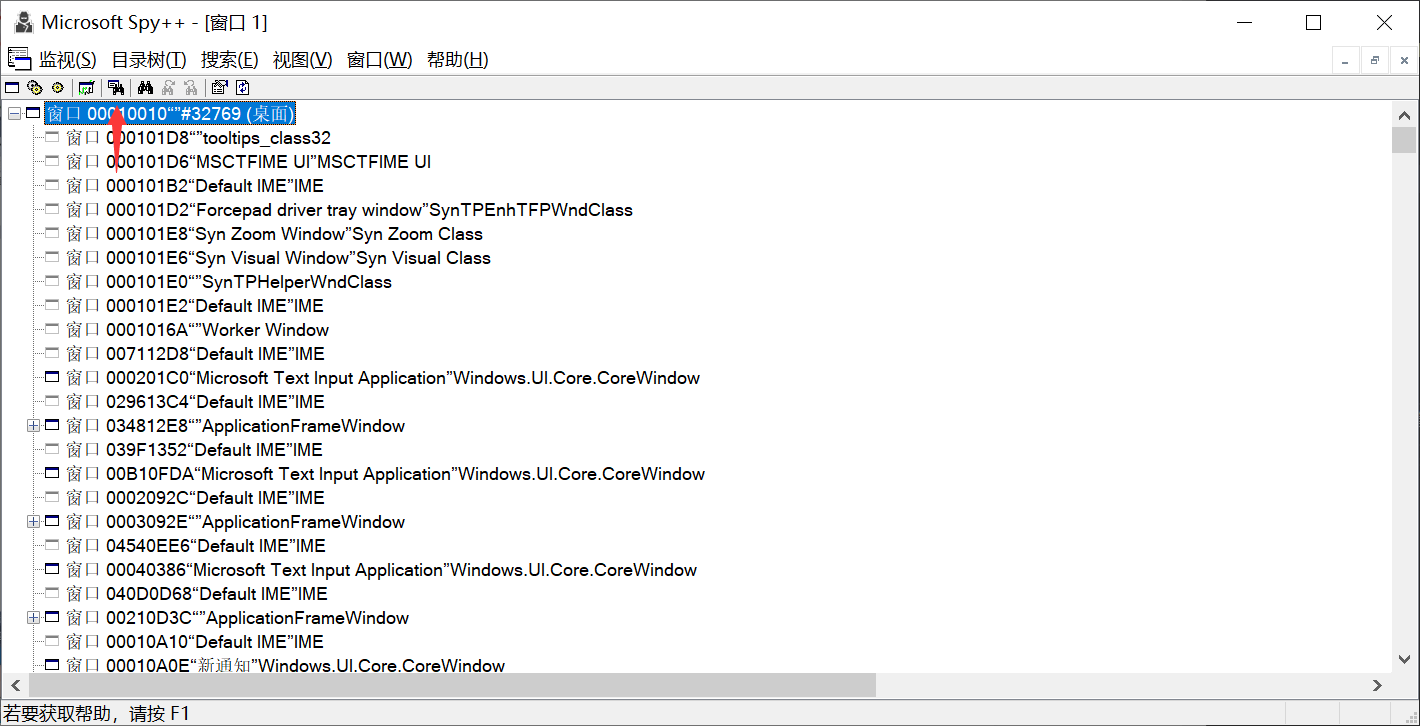Select row 000101D6 "MSCTFIME UI"
Viewport: 1420px width, 726px height.
[x=249, y=162]
